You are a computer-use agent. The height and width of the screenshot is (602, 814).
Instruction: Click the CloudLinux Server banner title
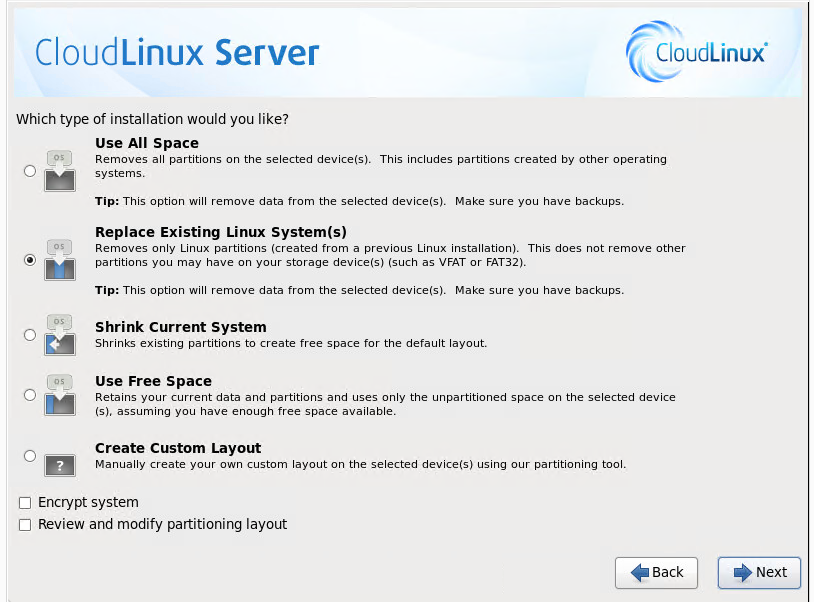tap(177, 52)
